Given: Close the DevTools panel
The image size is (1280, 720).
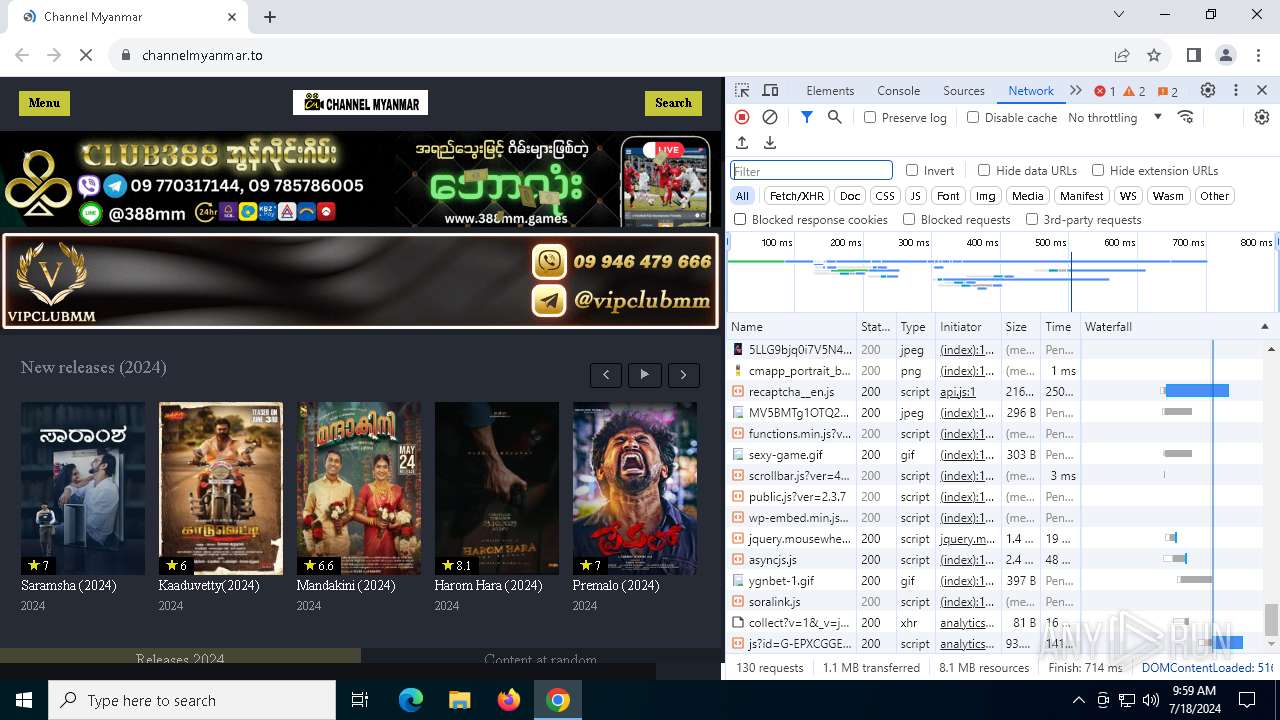Looking at the screenshot, I should coord(1262,90).
